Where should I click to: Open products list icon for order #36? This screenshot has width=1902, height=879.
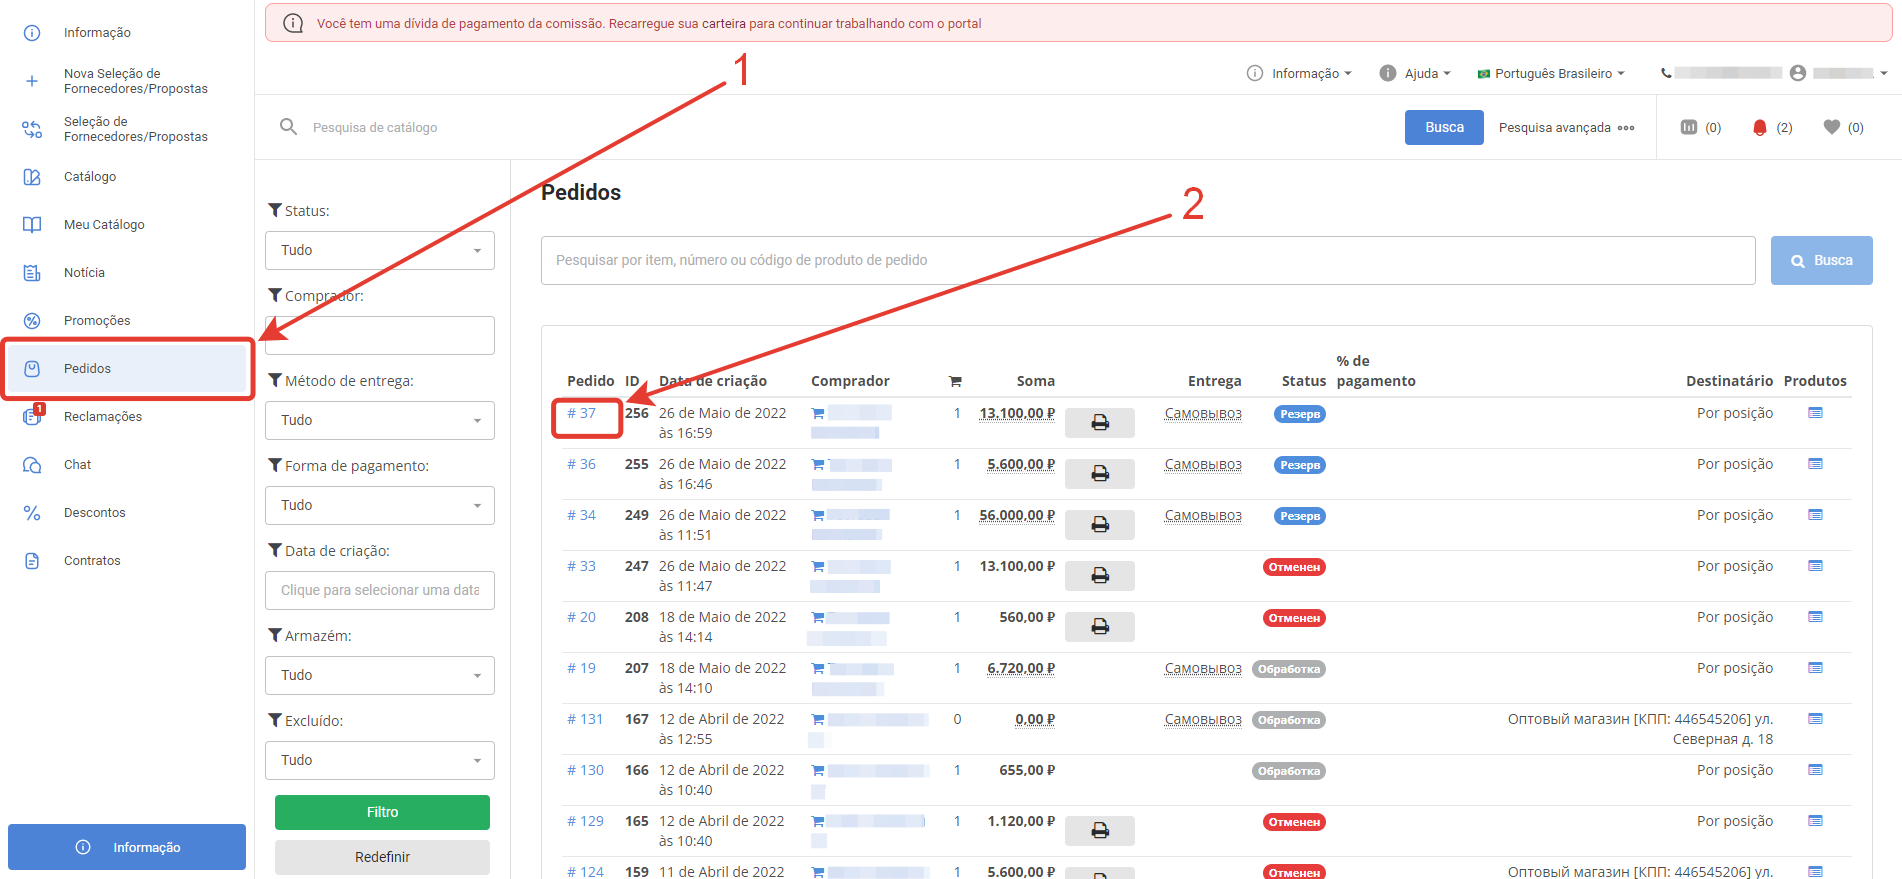(1815, 464)
